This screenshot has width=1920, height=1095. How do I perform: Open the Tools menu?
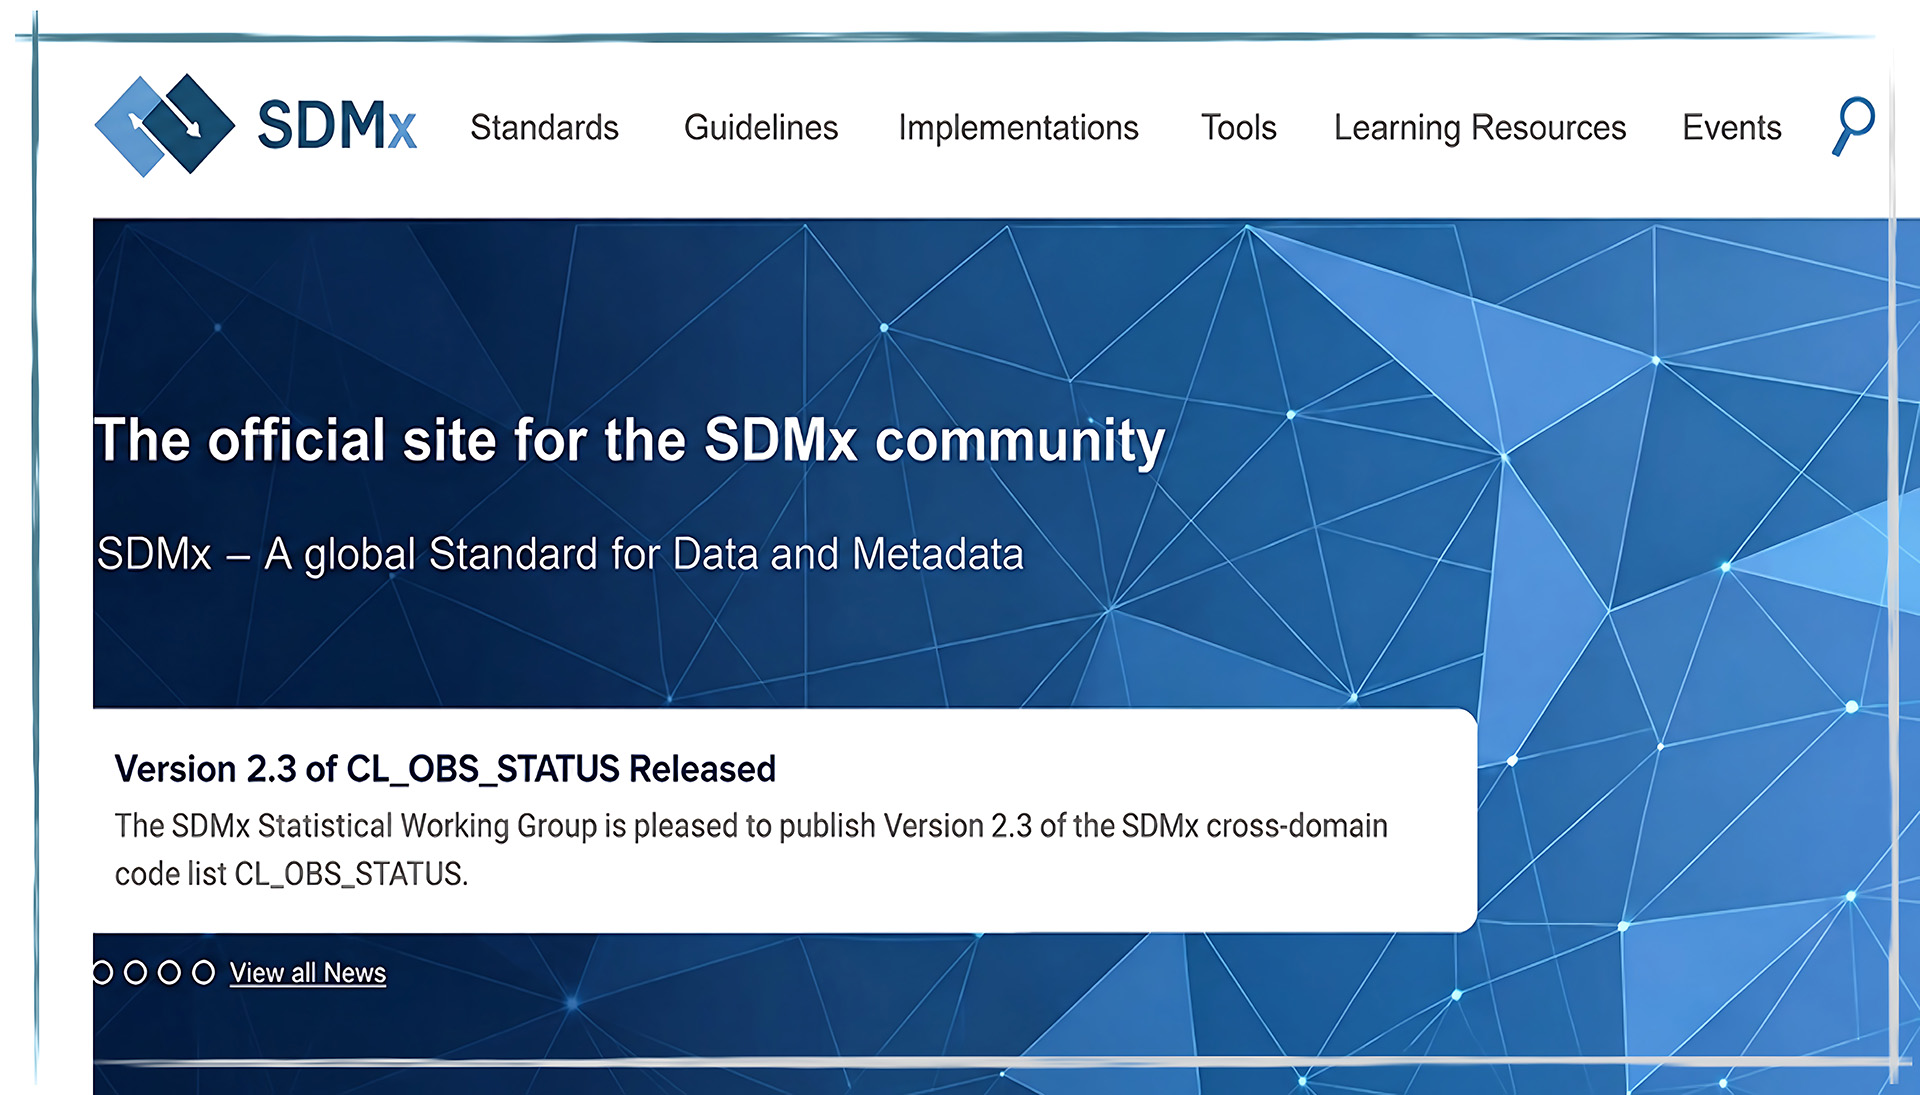tap(1238, 128)
